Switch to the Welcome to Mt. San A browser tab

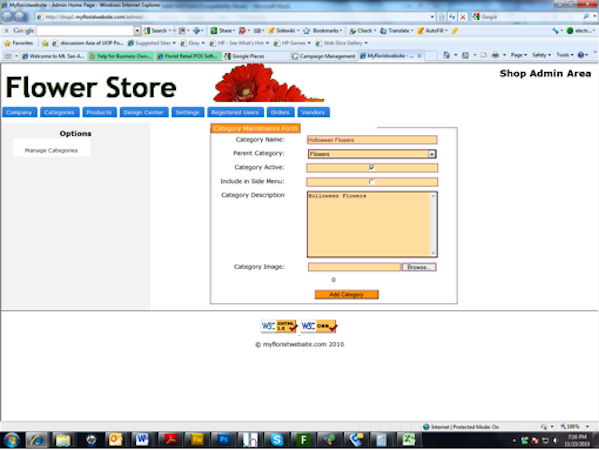coord(53,56)
